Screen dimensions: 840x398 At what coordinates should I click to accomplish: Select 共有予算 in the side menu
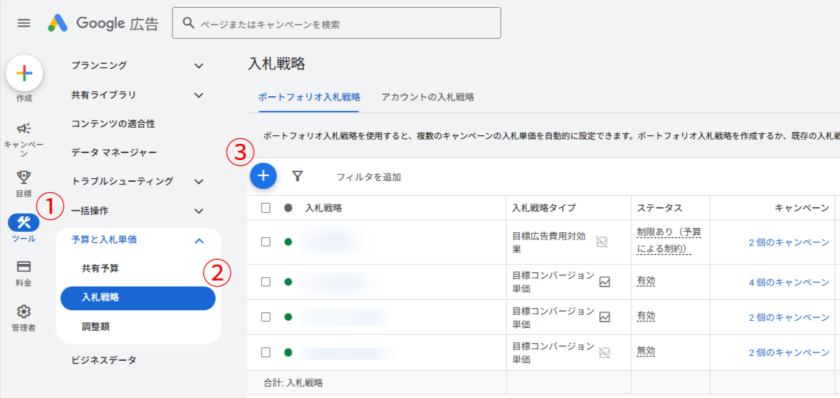pyautogui.click(x=100, y=268)
